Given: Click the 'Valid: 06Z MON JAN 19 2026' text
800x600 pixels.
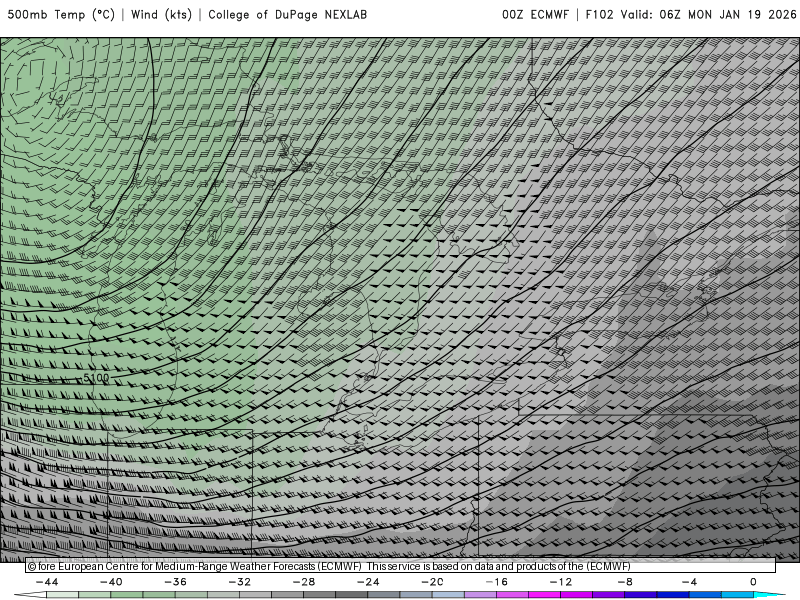Looking at the screenshot, I should click(709, 14).
